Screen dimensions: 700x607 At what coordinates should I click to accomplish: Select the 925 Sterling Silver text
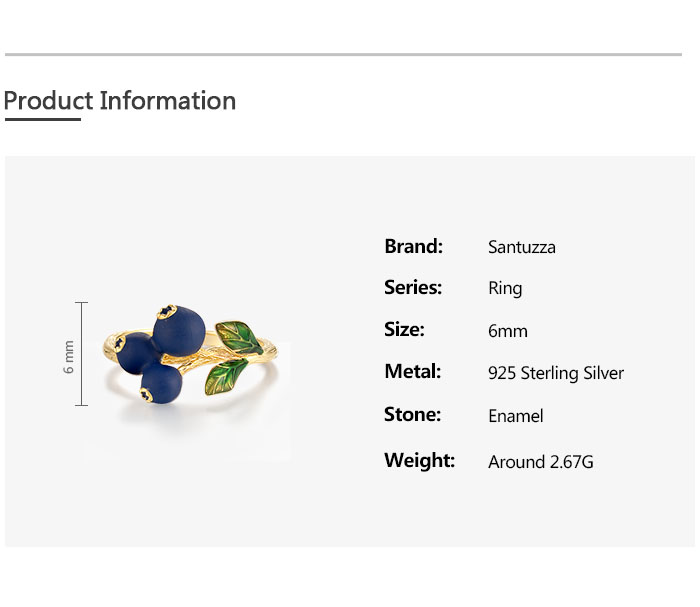556,373
